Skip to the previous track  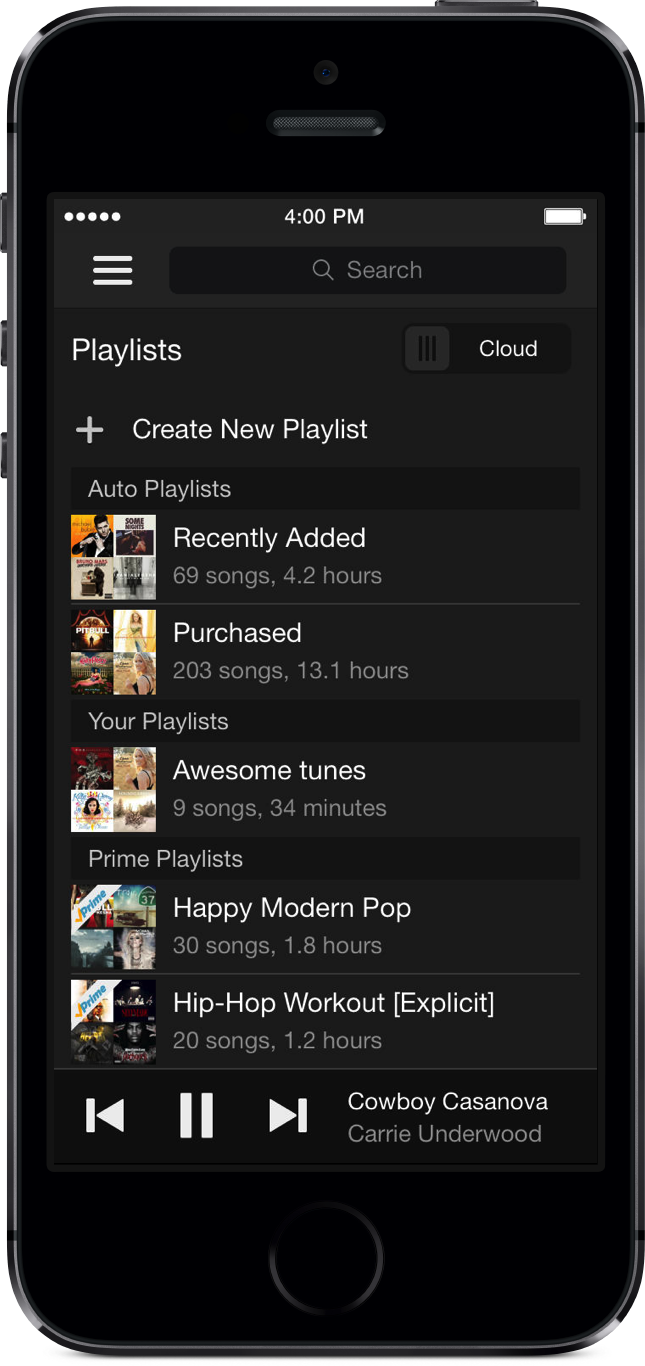point(105,1116)
